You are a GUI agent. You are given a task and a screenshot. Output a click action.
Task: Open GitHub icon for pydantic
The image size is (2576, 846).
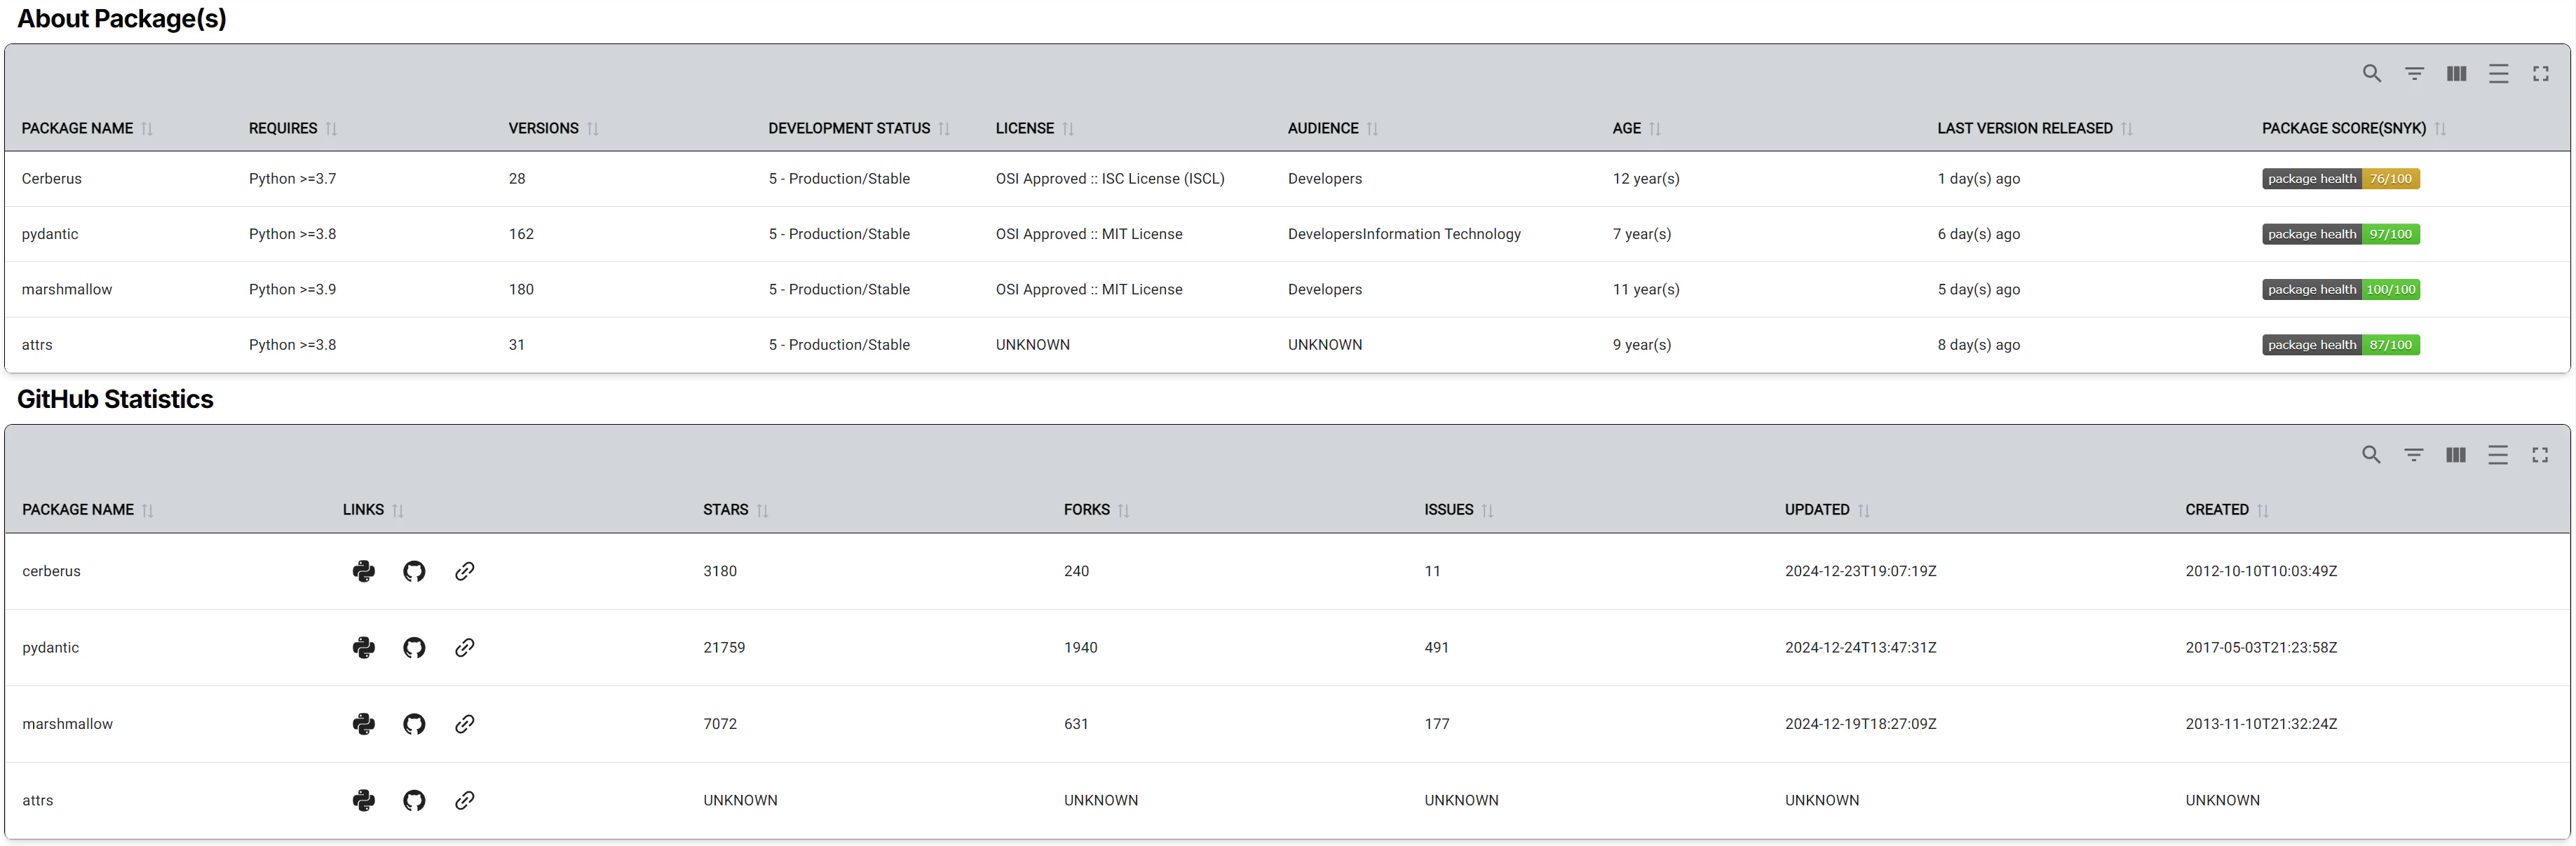coord(414,648)
